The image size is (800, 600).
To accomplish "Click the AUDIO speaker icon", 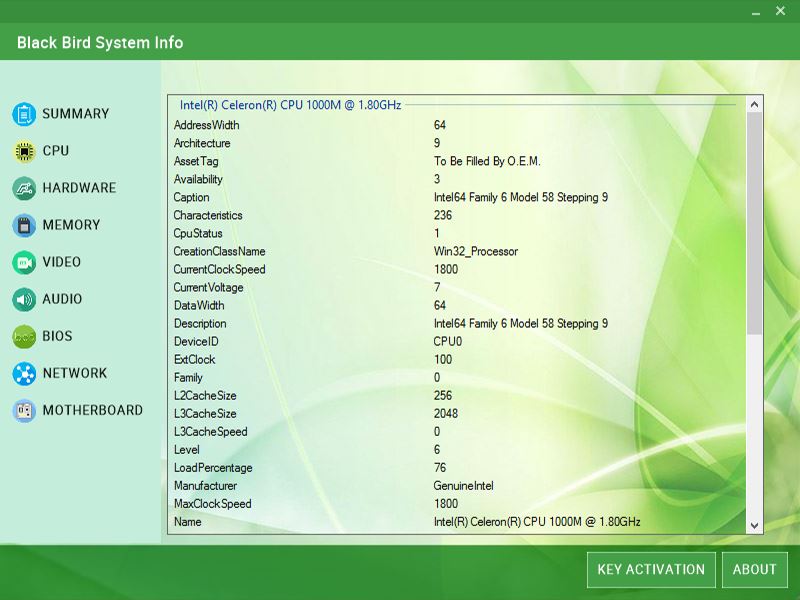I will tap(22, 299).
